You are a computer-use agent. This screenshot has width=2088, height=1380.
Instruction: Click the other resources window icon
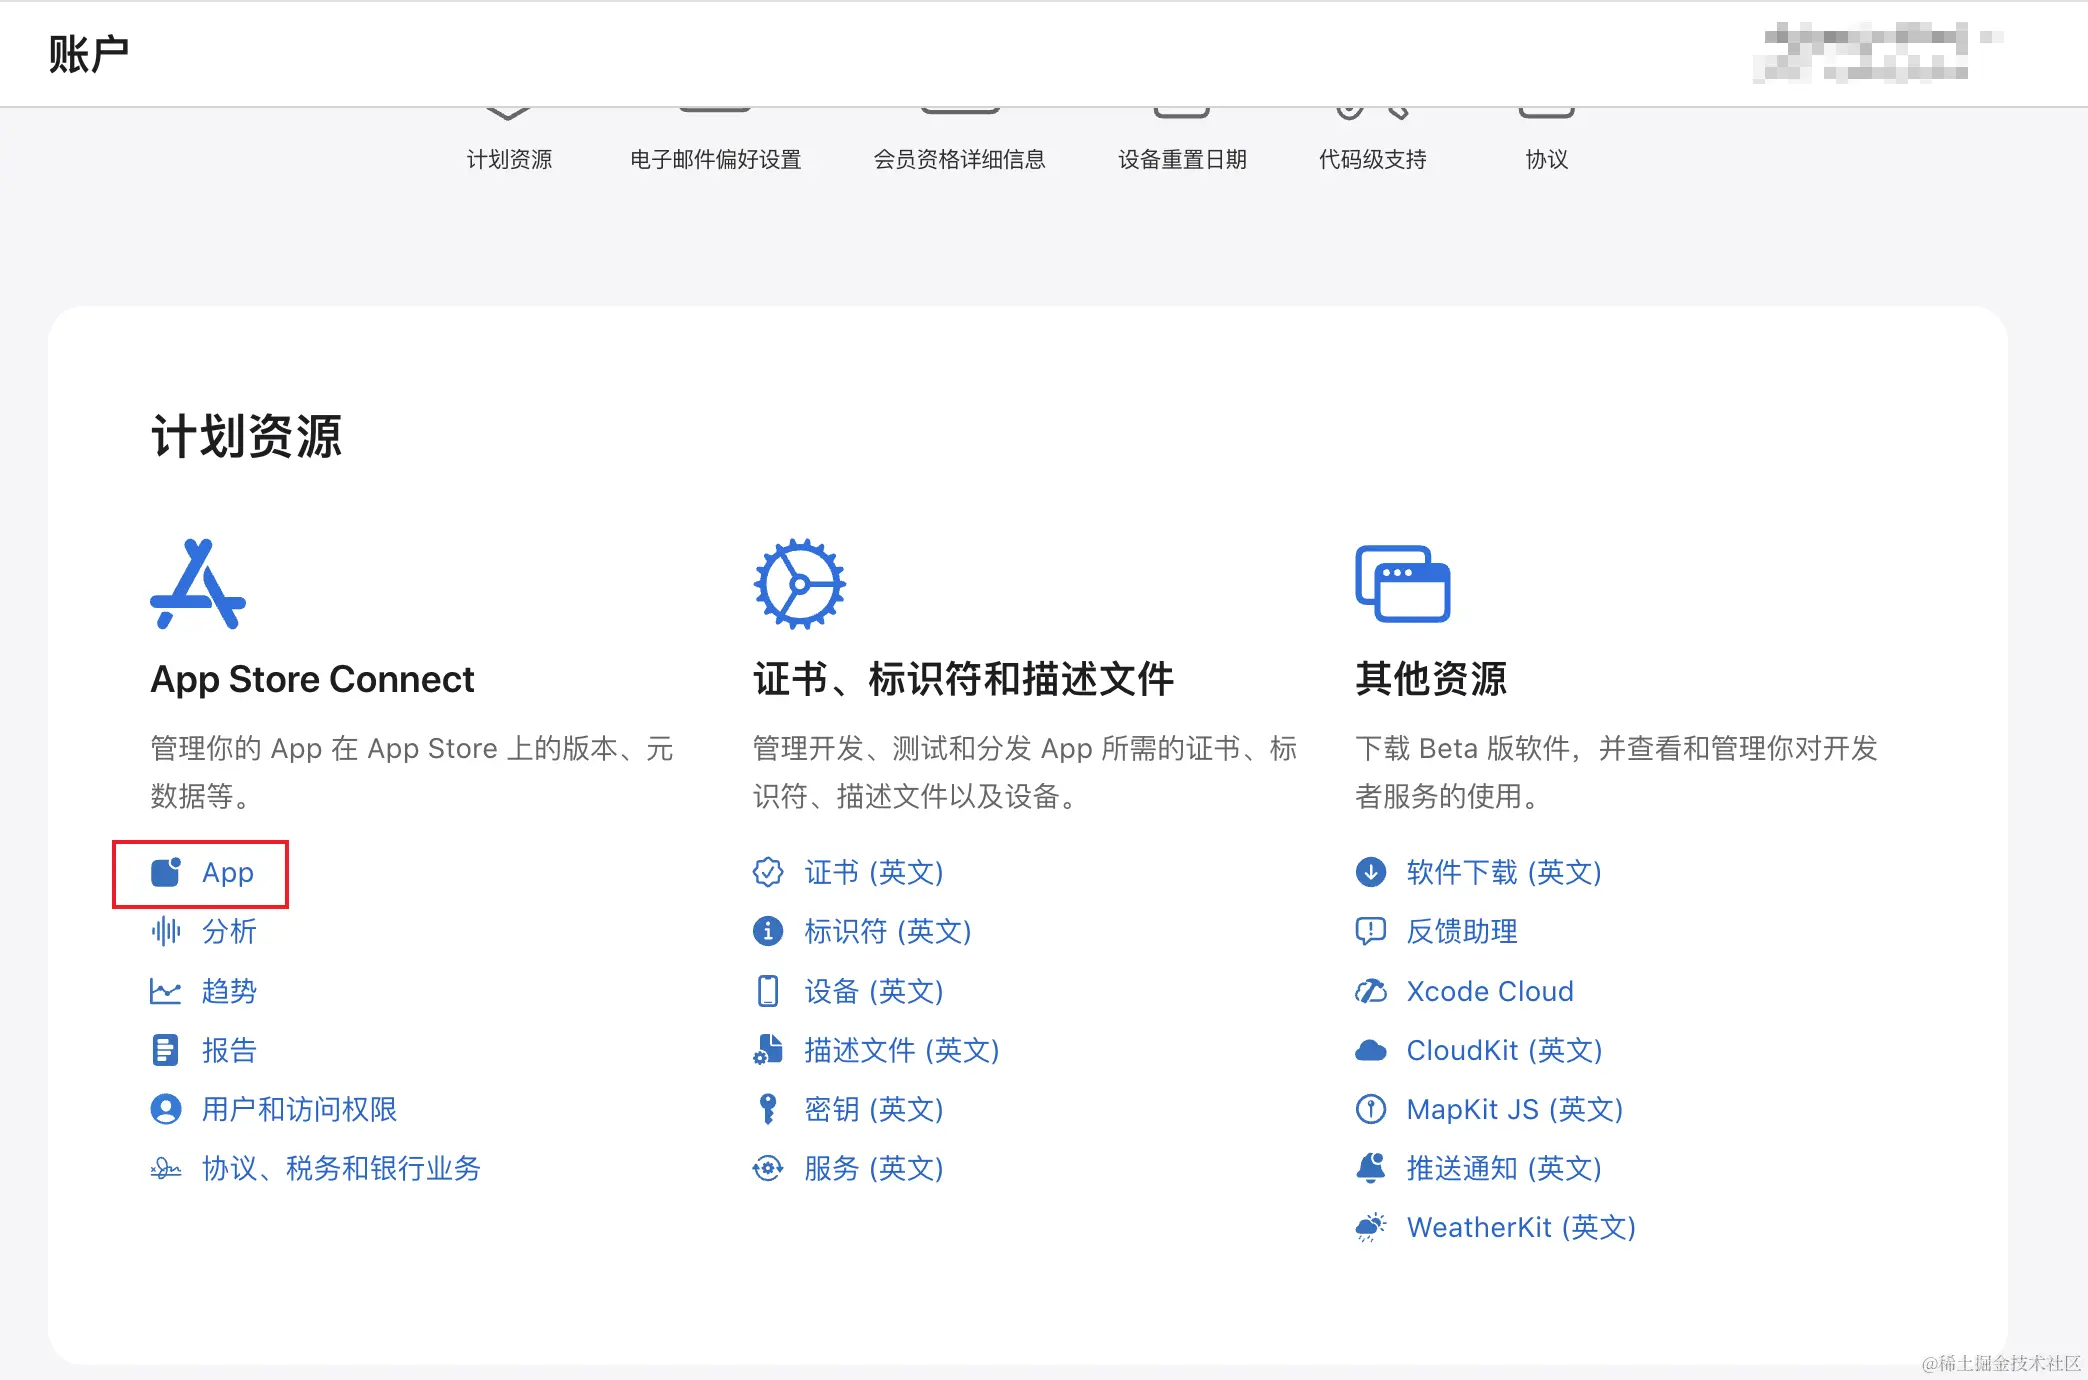(x=1402, y=584)
